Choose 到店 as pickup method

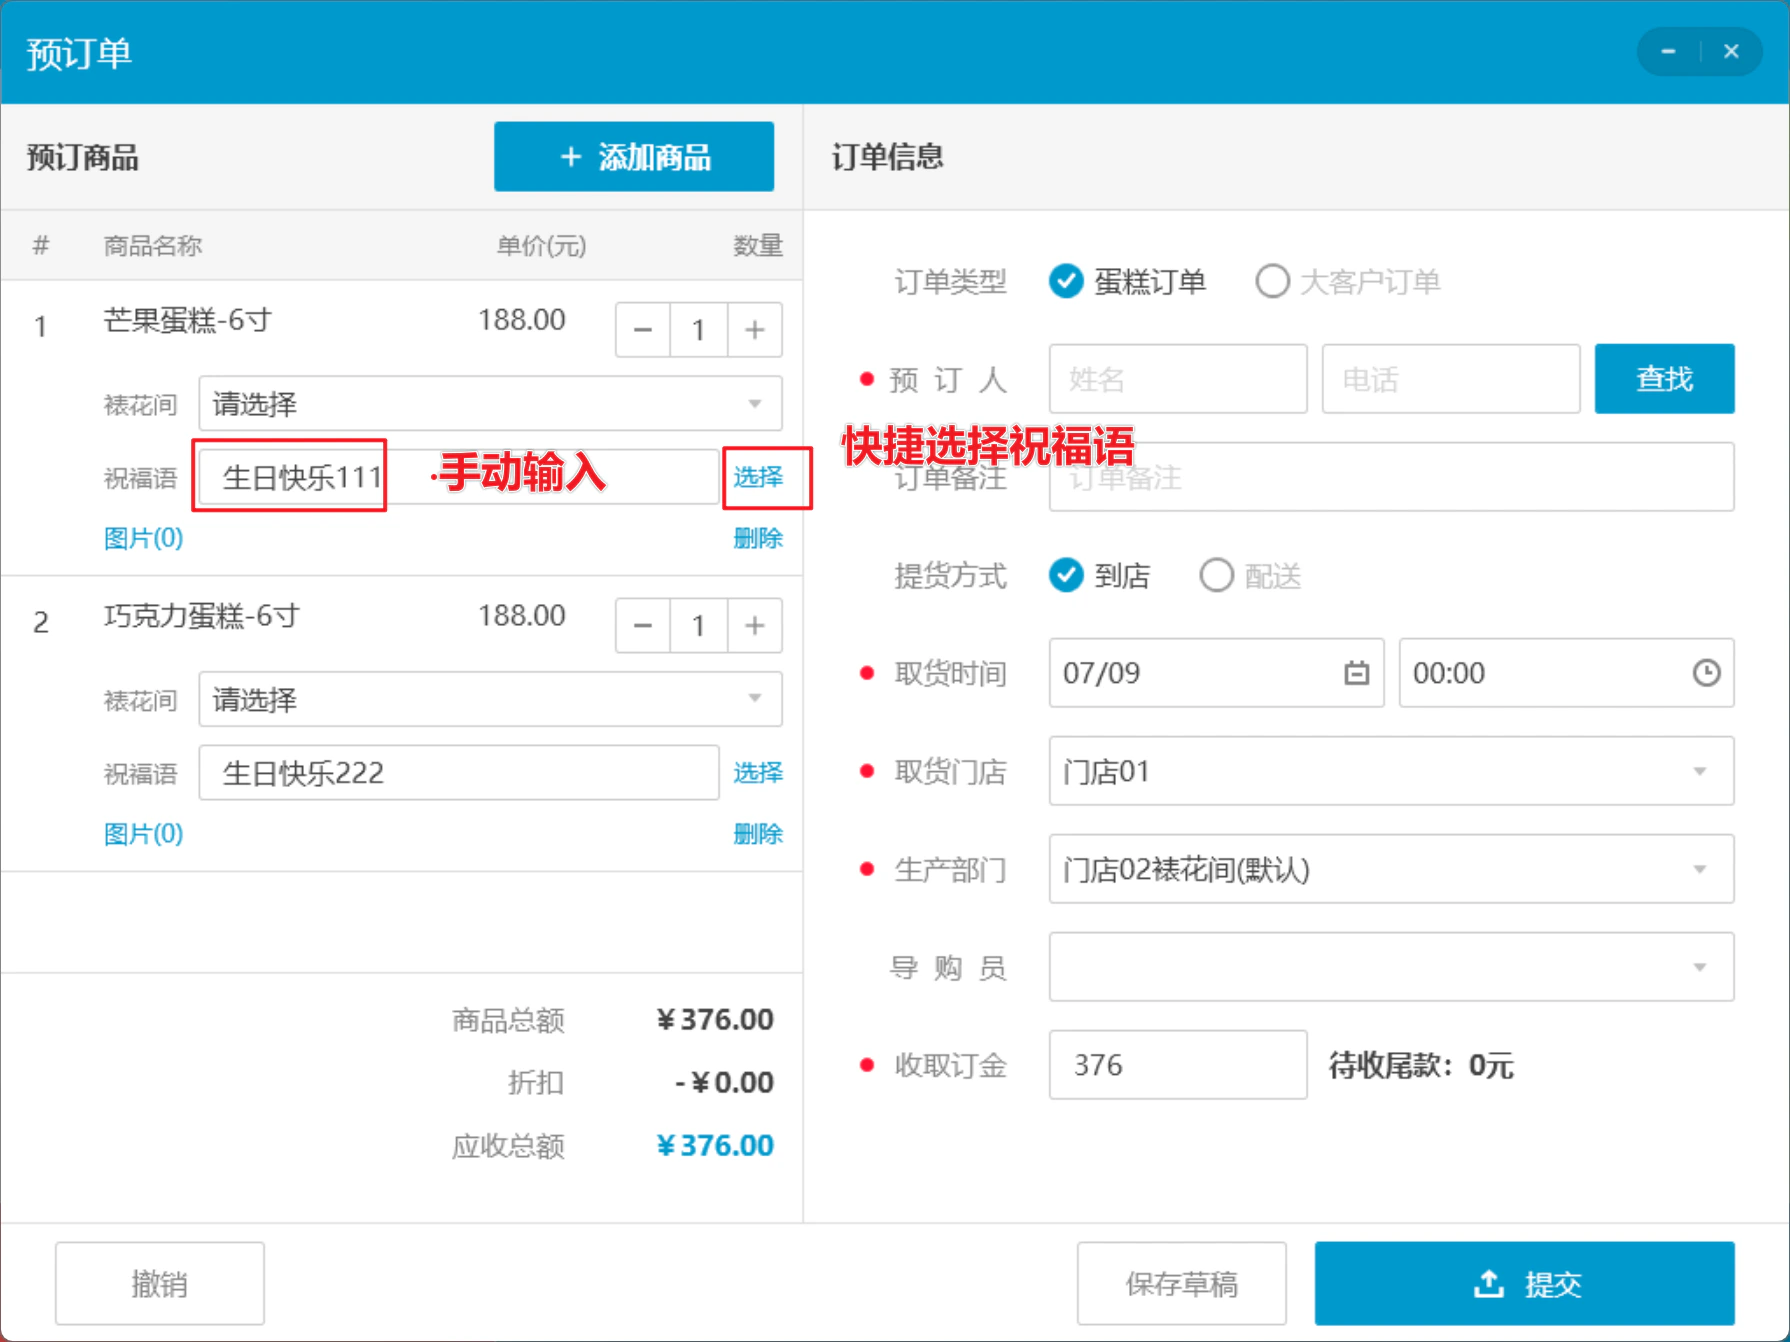click(x=1100, y=576)
